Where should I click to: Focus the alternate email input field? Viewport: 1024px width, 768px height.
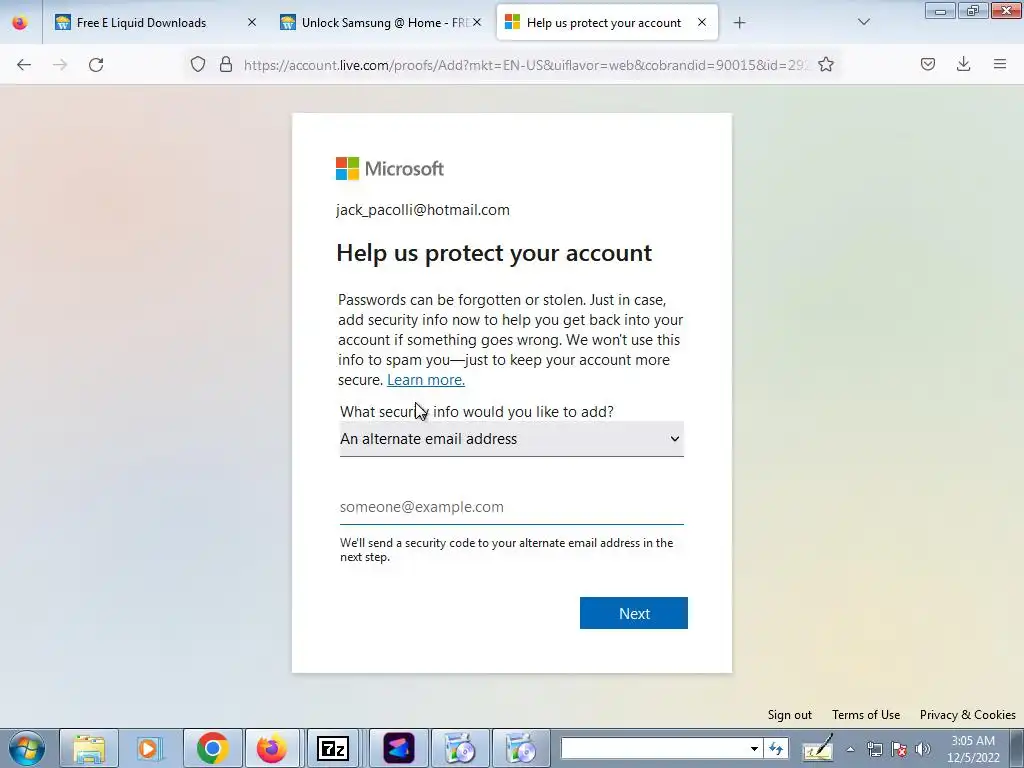point(511,507)
